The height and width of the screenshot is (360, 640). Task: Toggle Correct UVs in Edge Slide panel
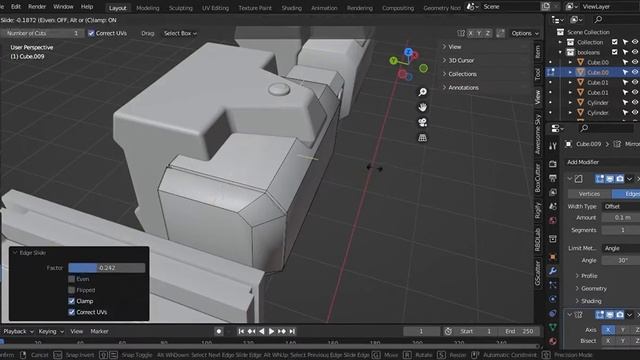(71, 312)
